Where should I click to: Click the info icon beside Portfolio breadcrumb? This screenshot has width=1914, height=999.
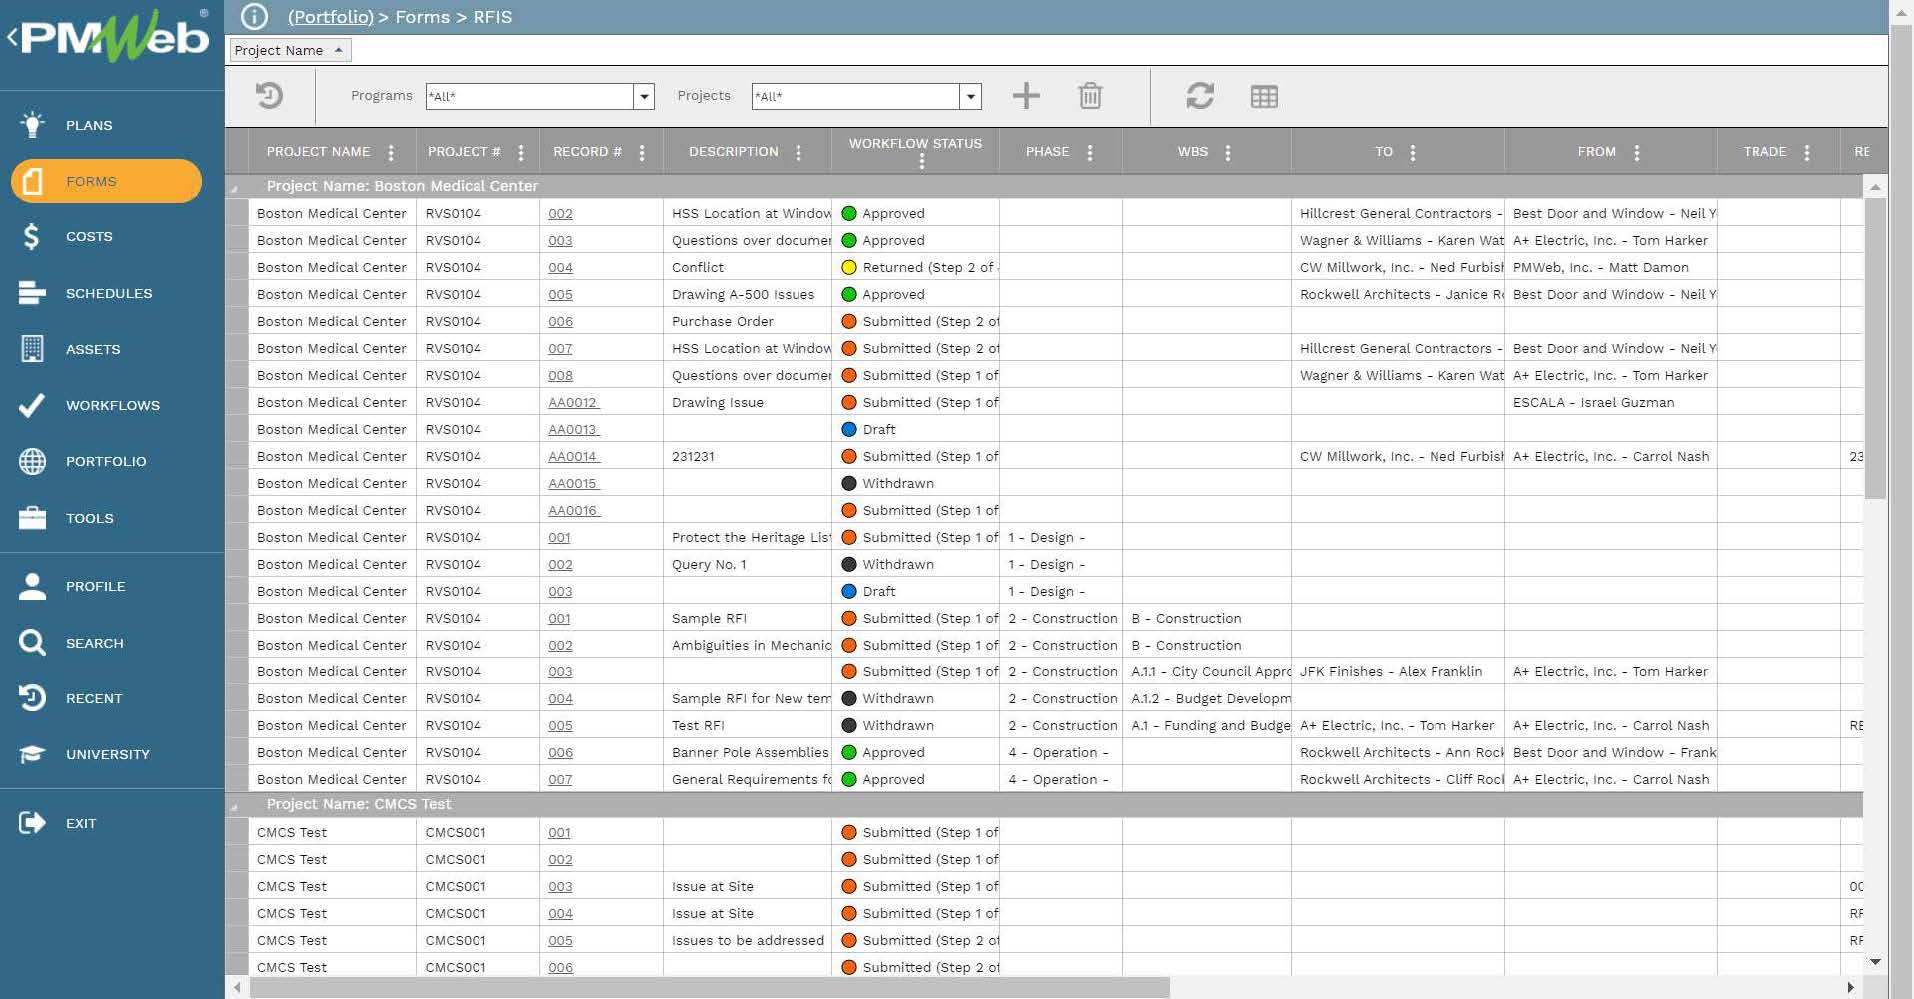coord(255,17)
